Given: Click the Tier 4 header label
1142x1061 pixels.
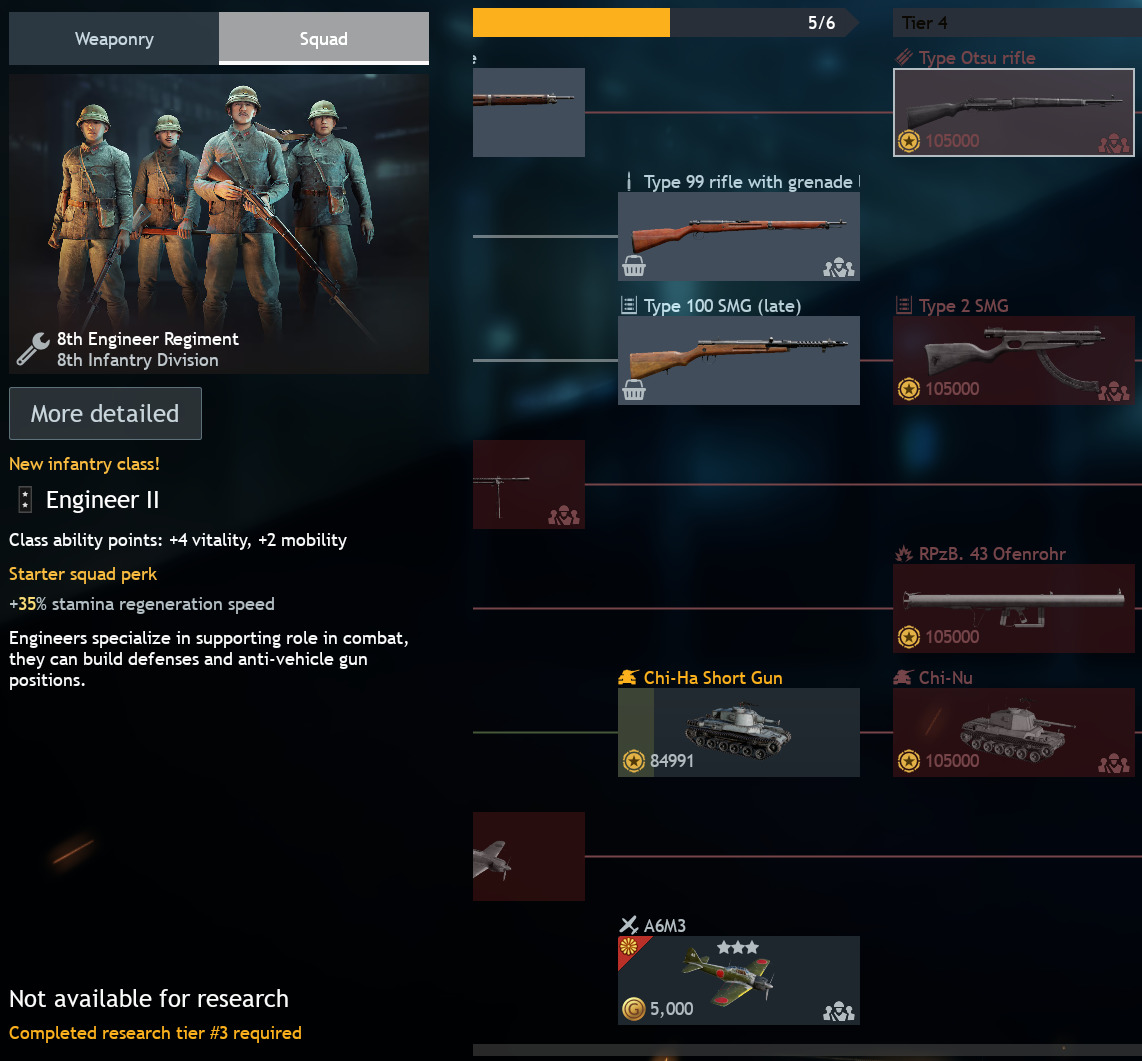Looking at the screenshot, I should (x=924, y=23).
